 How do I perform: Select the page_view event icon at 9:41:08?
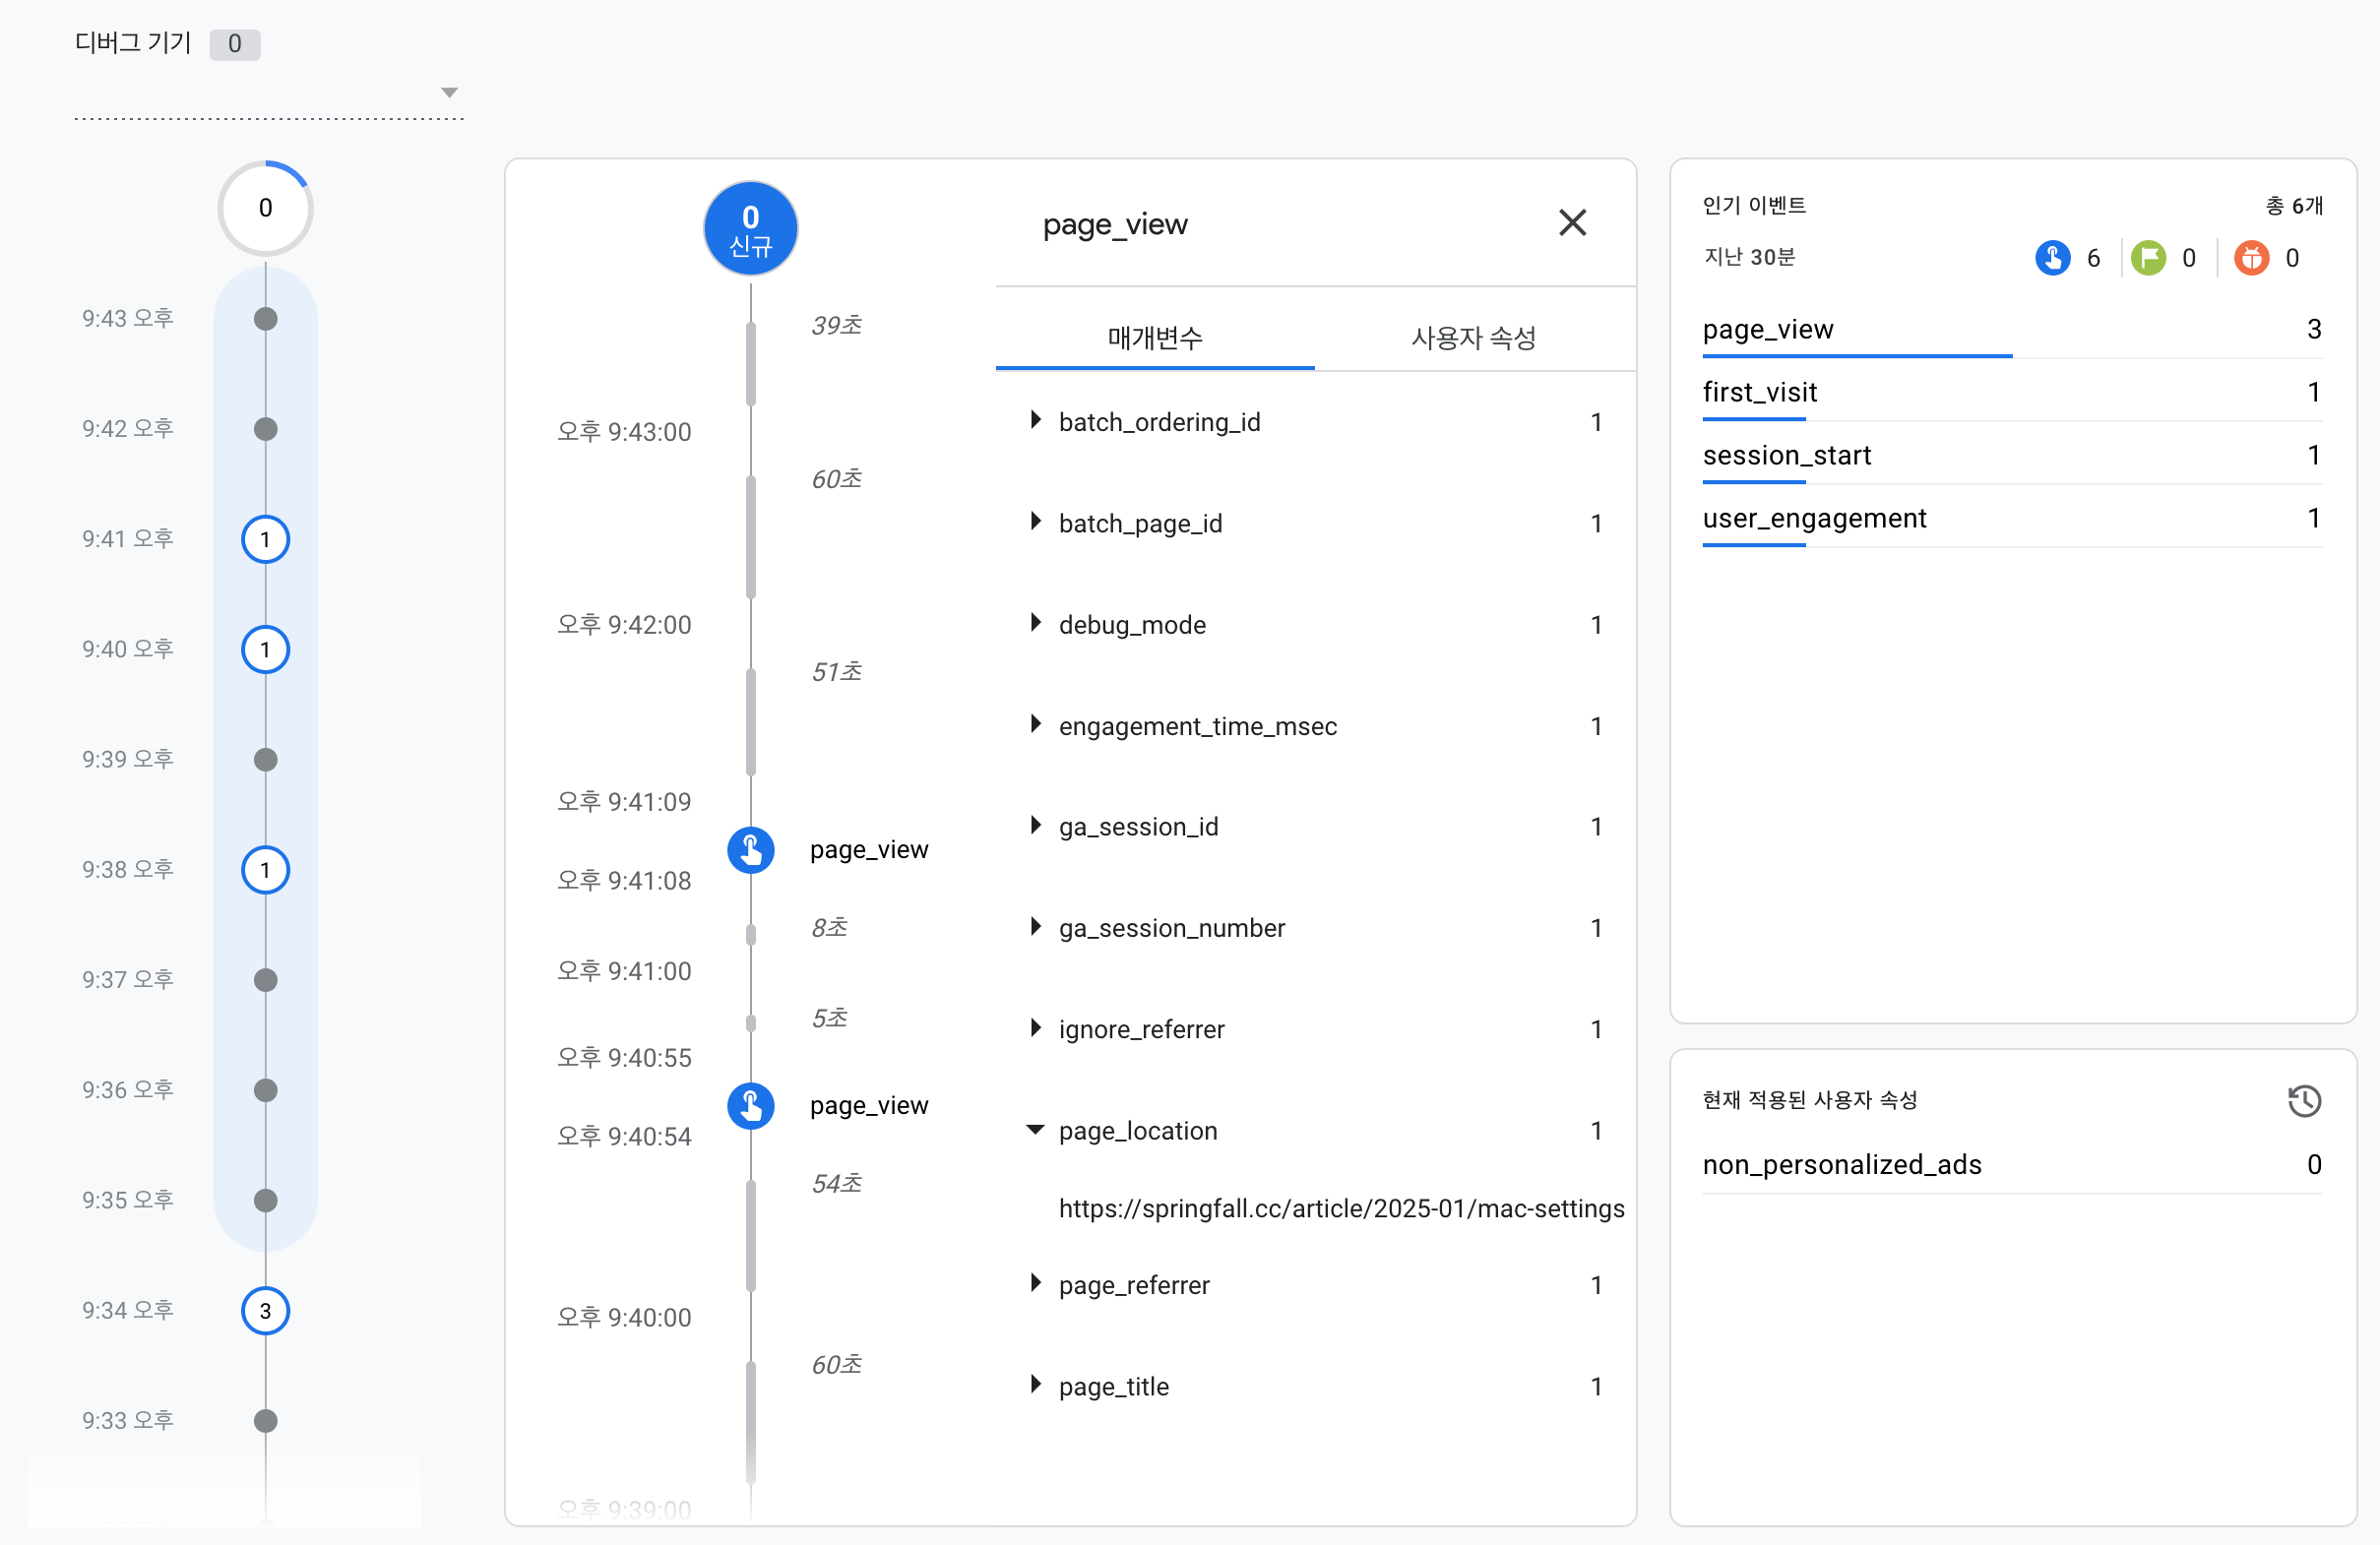(x=750, y=850)
